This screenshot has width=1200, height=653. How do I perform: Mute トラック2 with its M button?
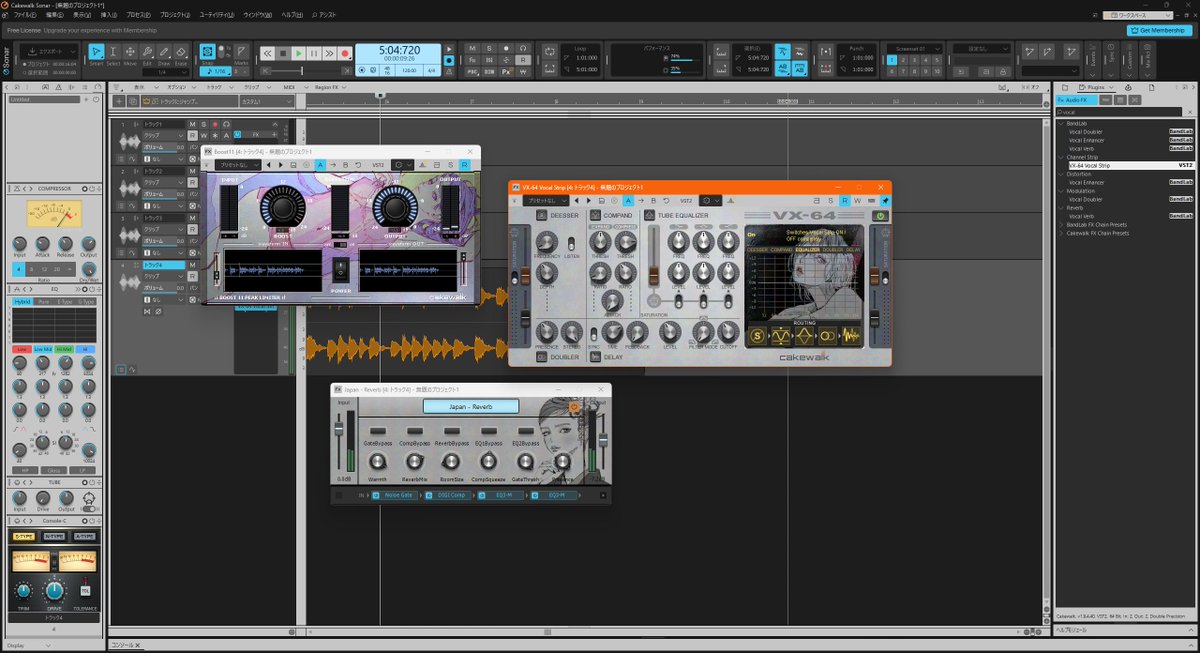tap(191, 171)
